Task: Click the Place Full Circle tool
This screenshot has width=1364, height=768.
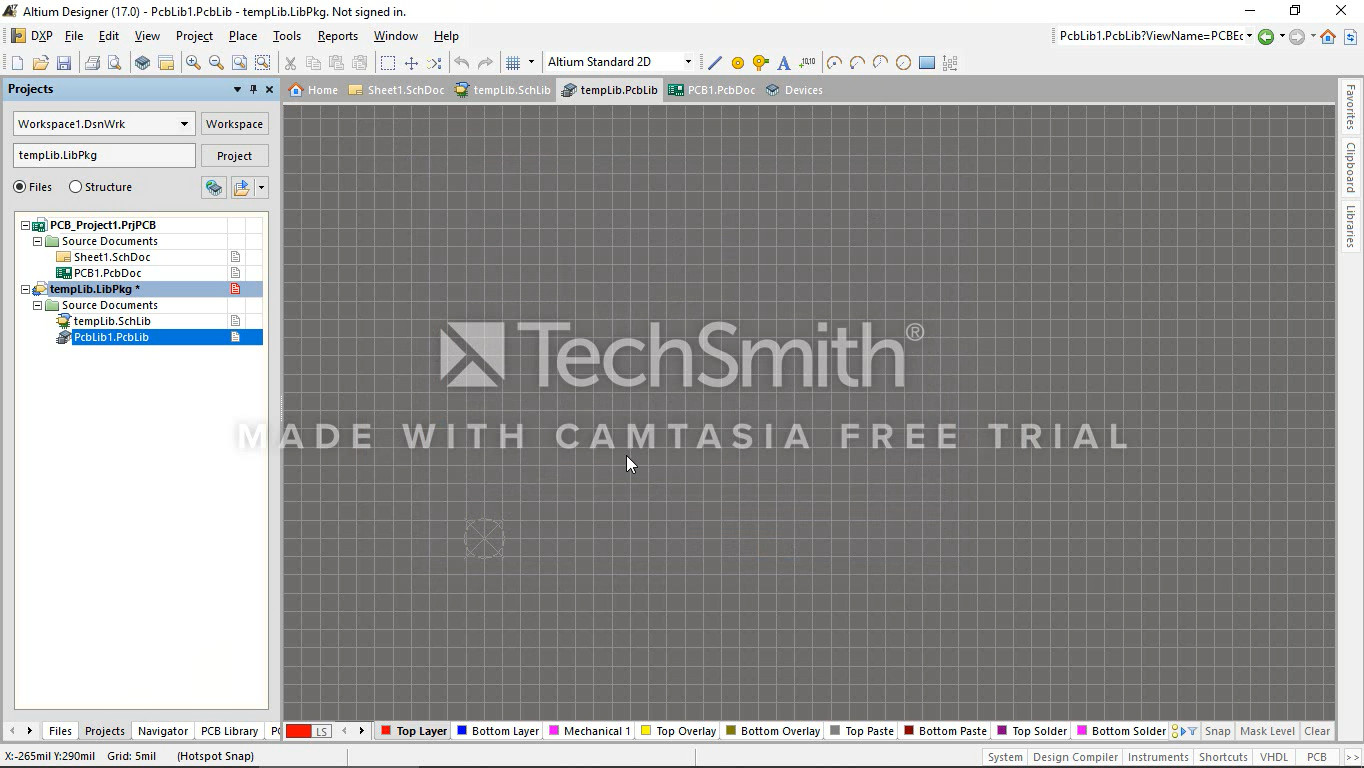Action: (903, 63)
